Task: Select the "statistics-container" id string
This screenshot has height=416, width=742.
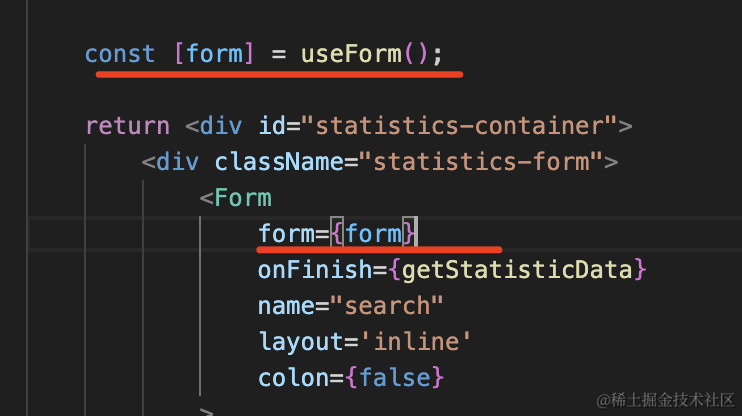Action: (459, 126)
